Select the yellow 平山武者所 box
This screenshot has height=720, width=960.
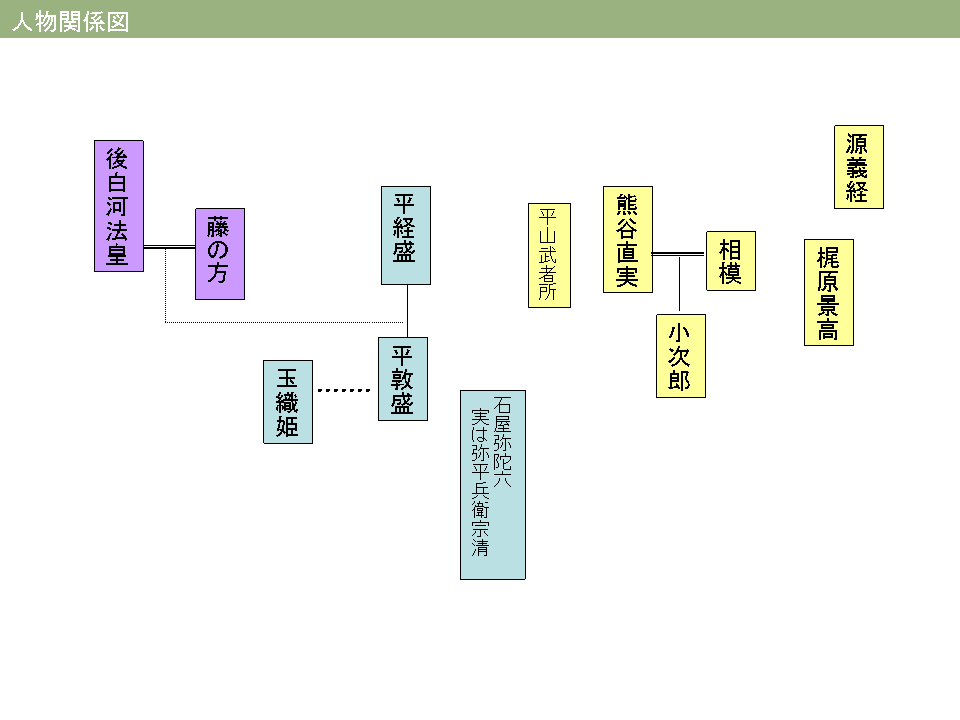pos(548,255)
